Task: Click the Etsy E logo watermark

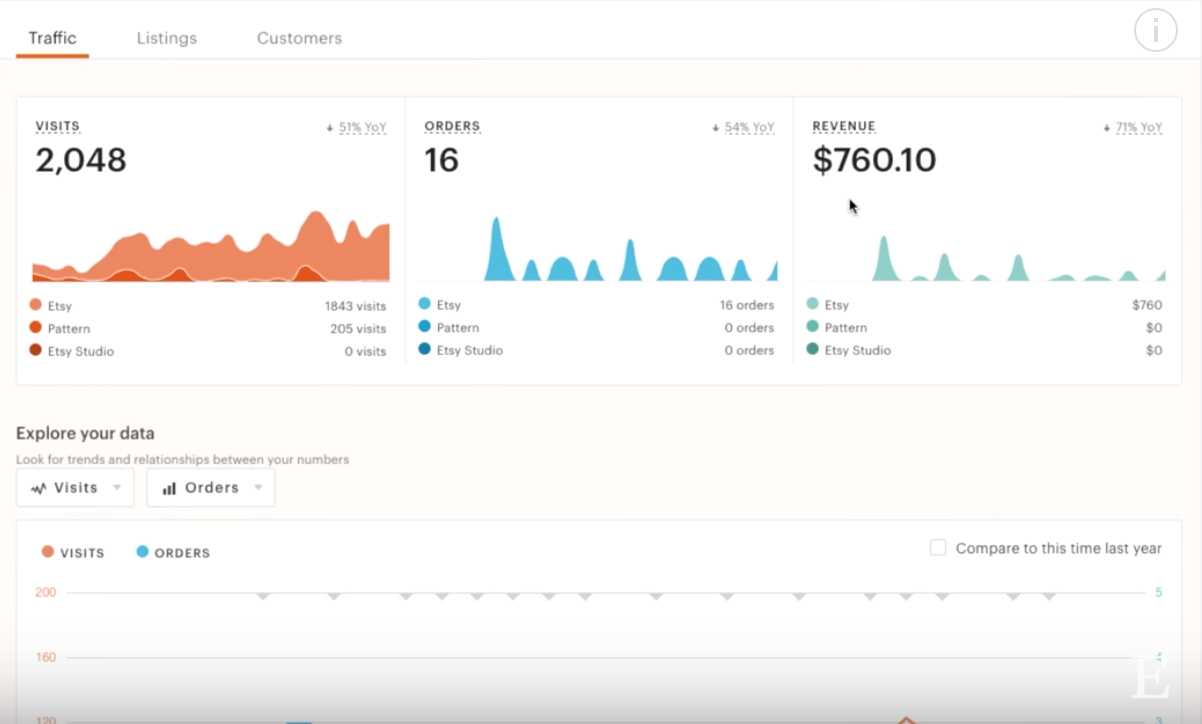Action: pos(1149,678)
